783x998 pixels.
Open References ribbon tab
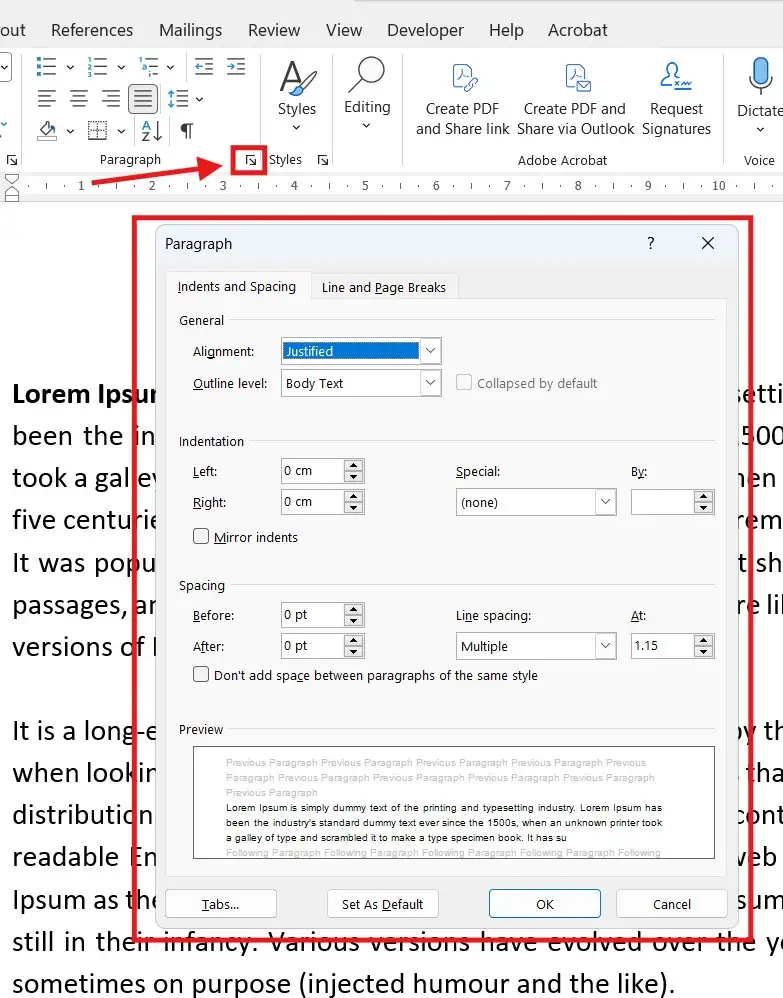point(92,30)
